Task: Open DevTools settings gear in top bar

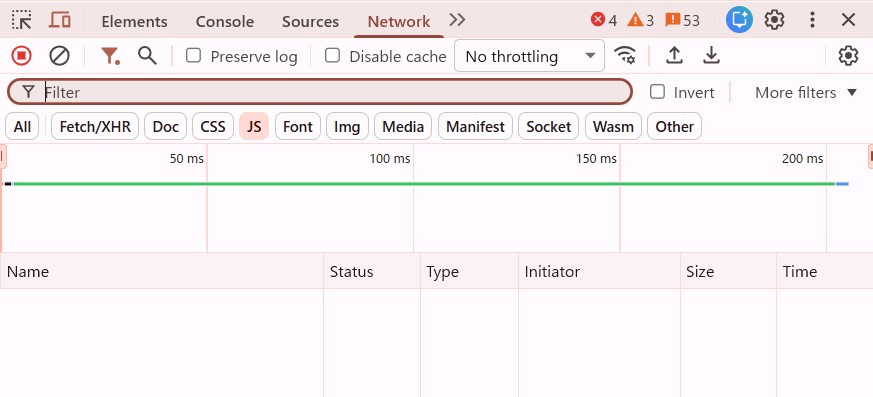Action: pyautogui.click(x=774, y=21)
